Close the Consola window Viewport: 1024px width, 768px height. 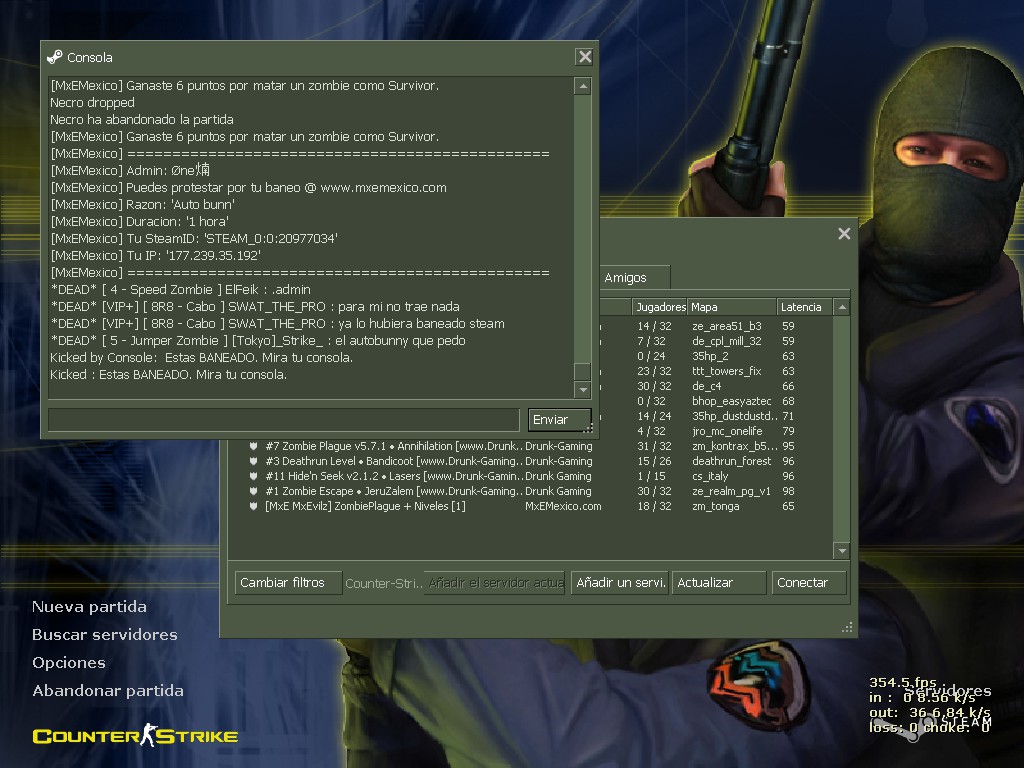584,57
